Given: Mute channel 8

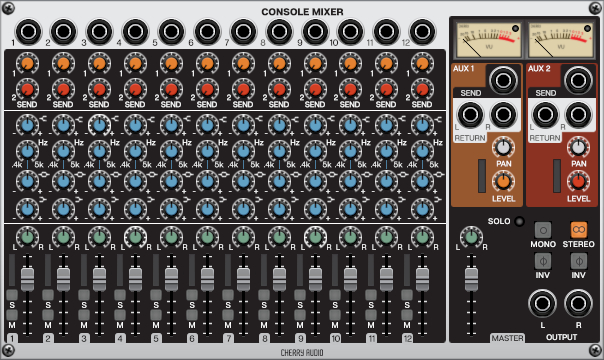Looking at the screenshot, I should [x=264, y=315].
